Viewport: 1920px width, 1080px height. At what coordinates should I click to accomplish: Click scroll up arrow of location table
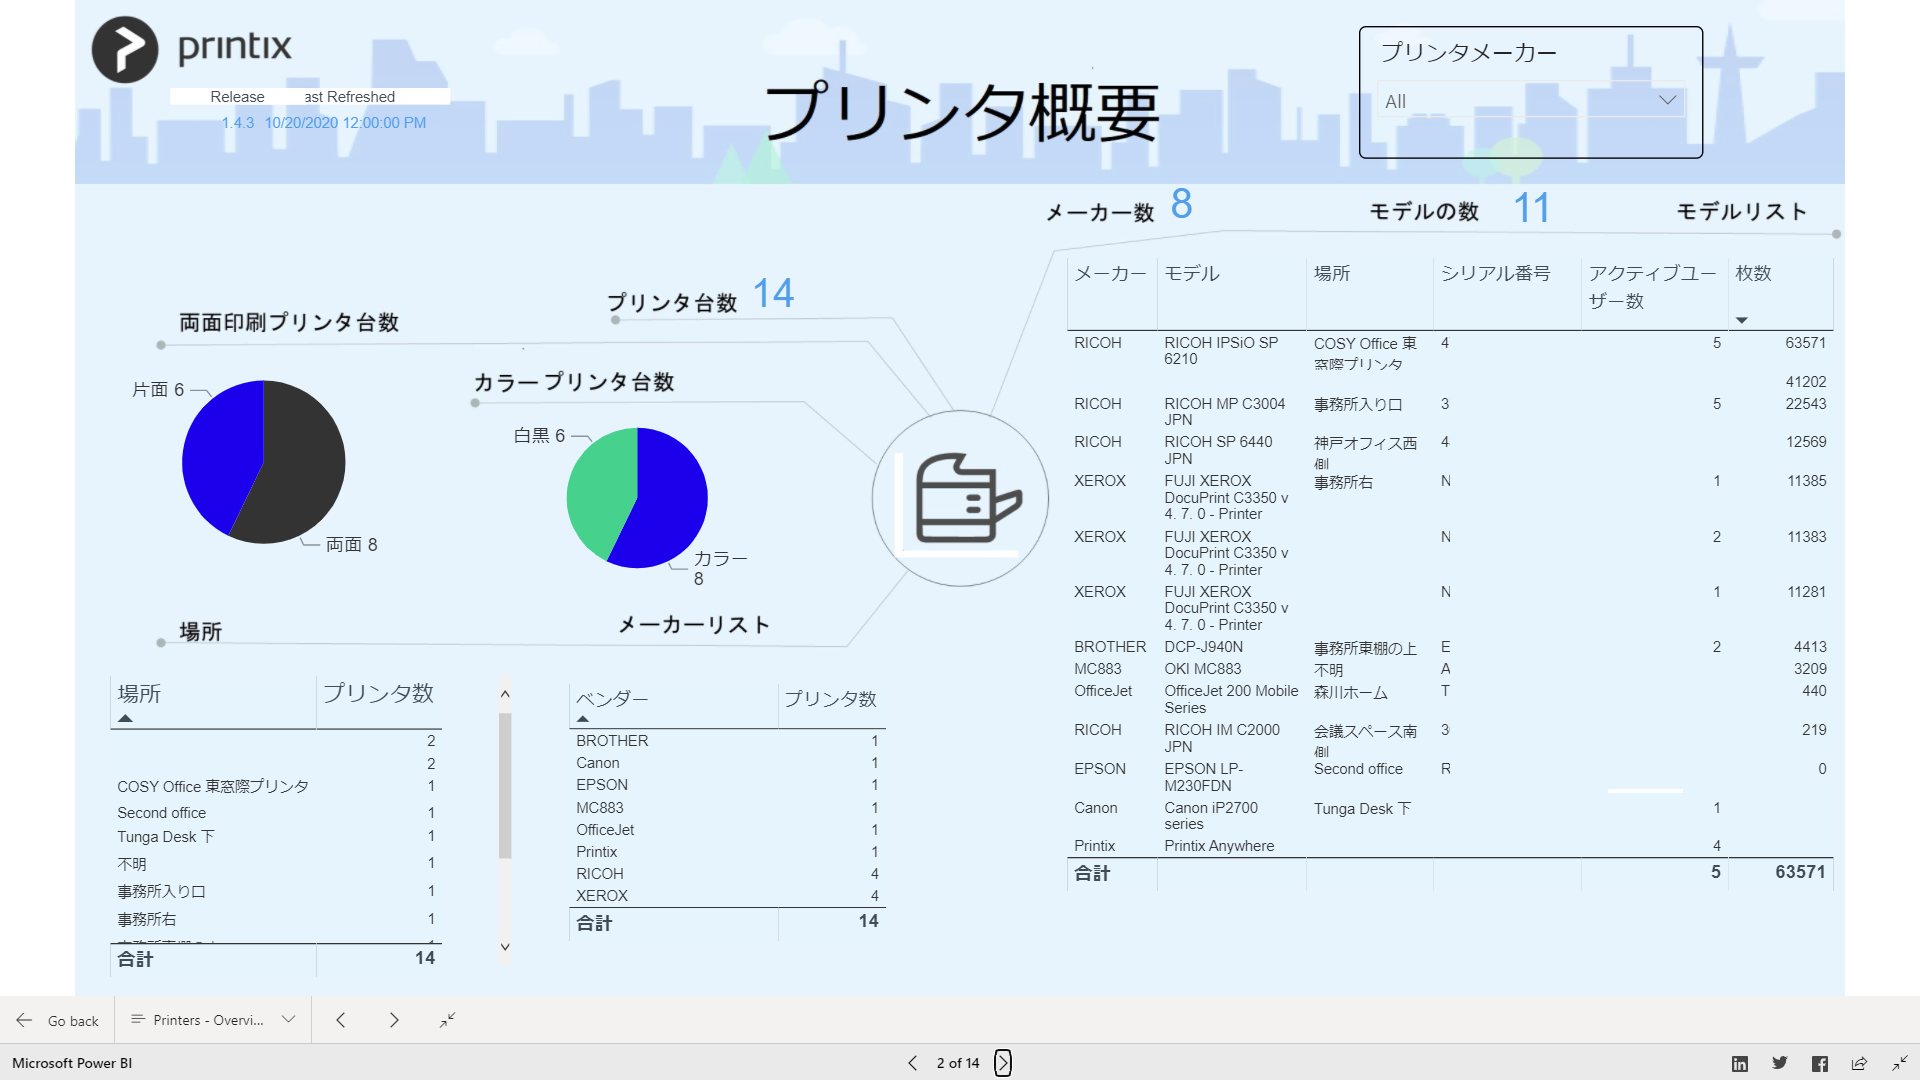click(505, 694)
